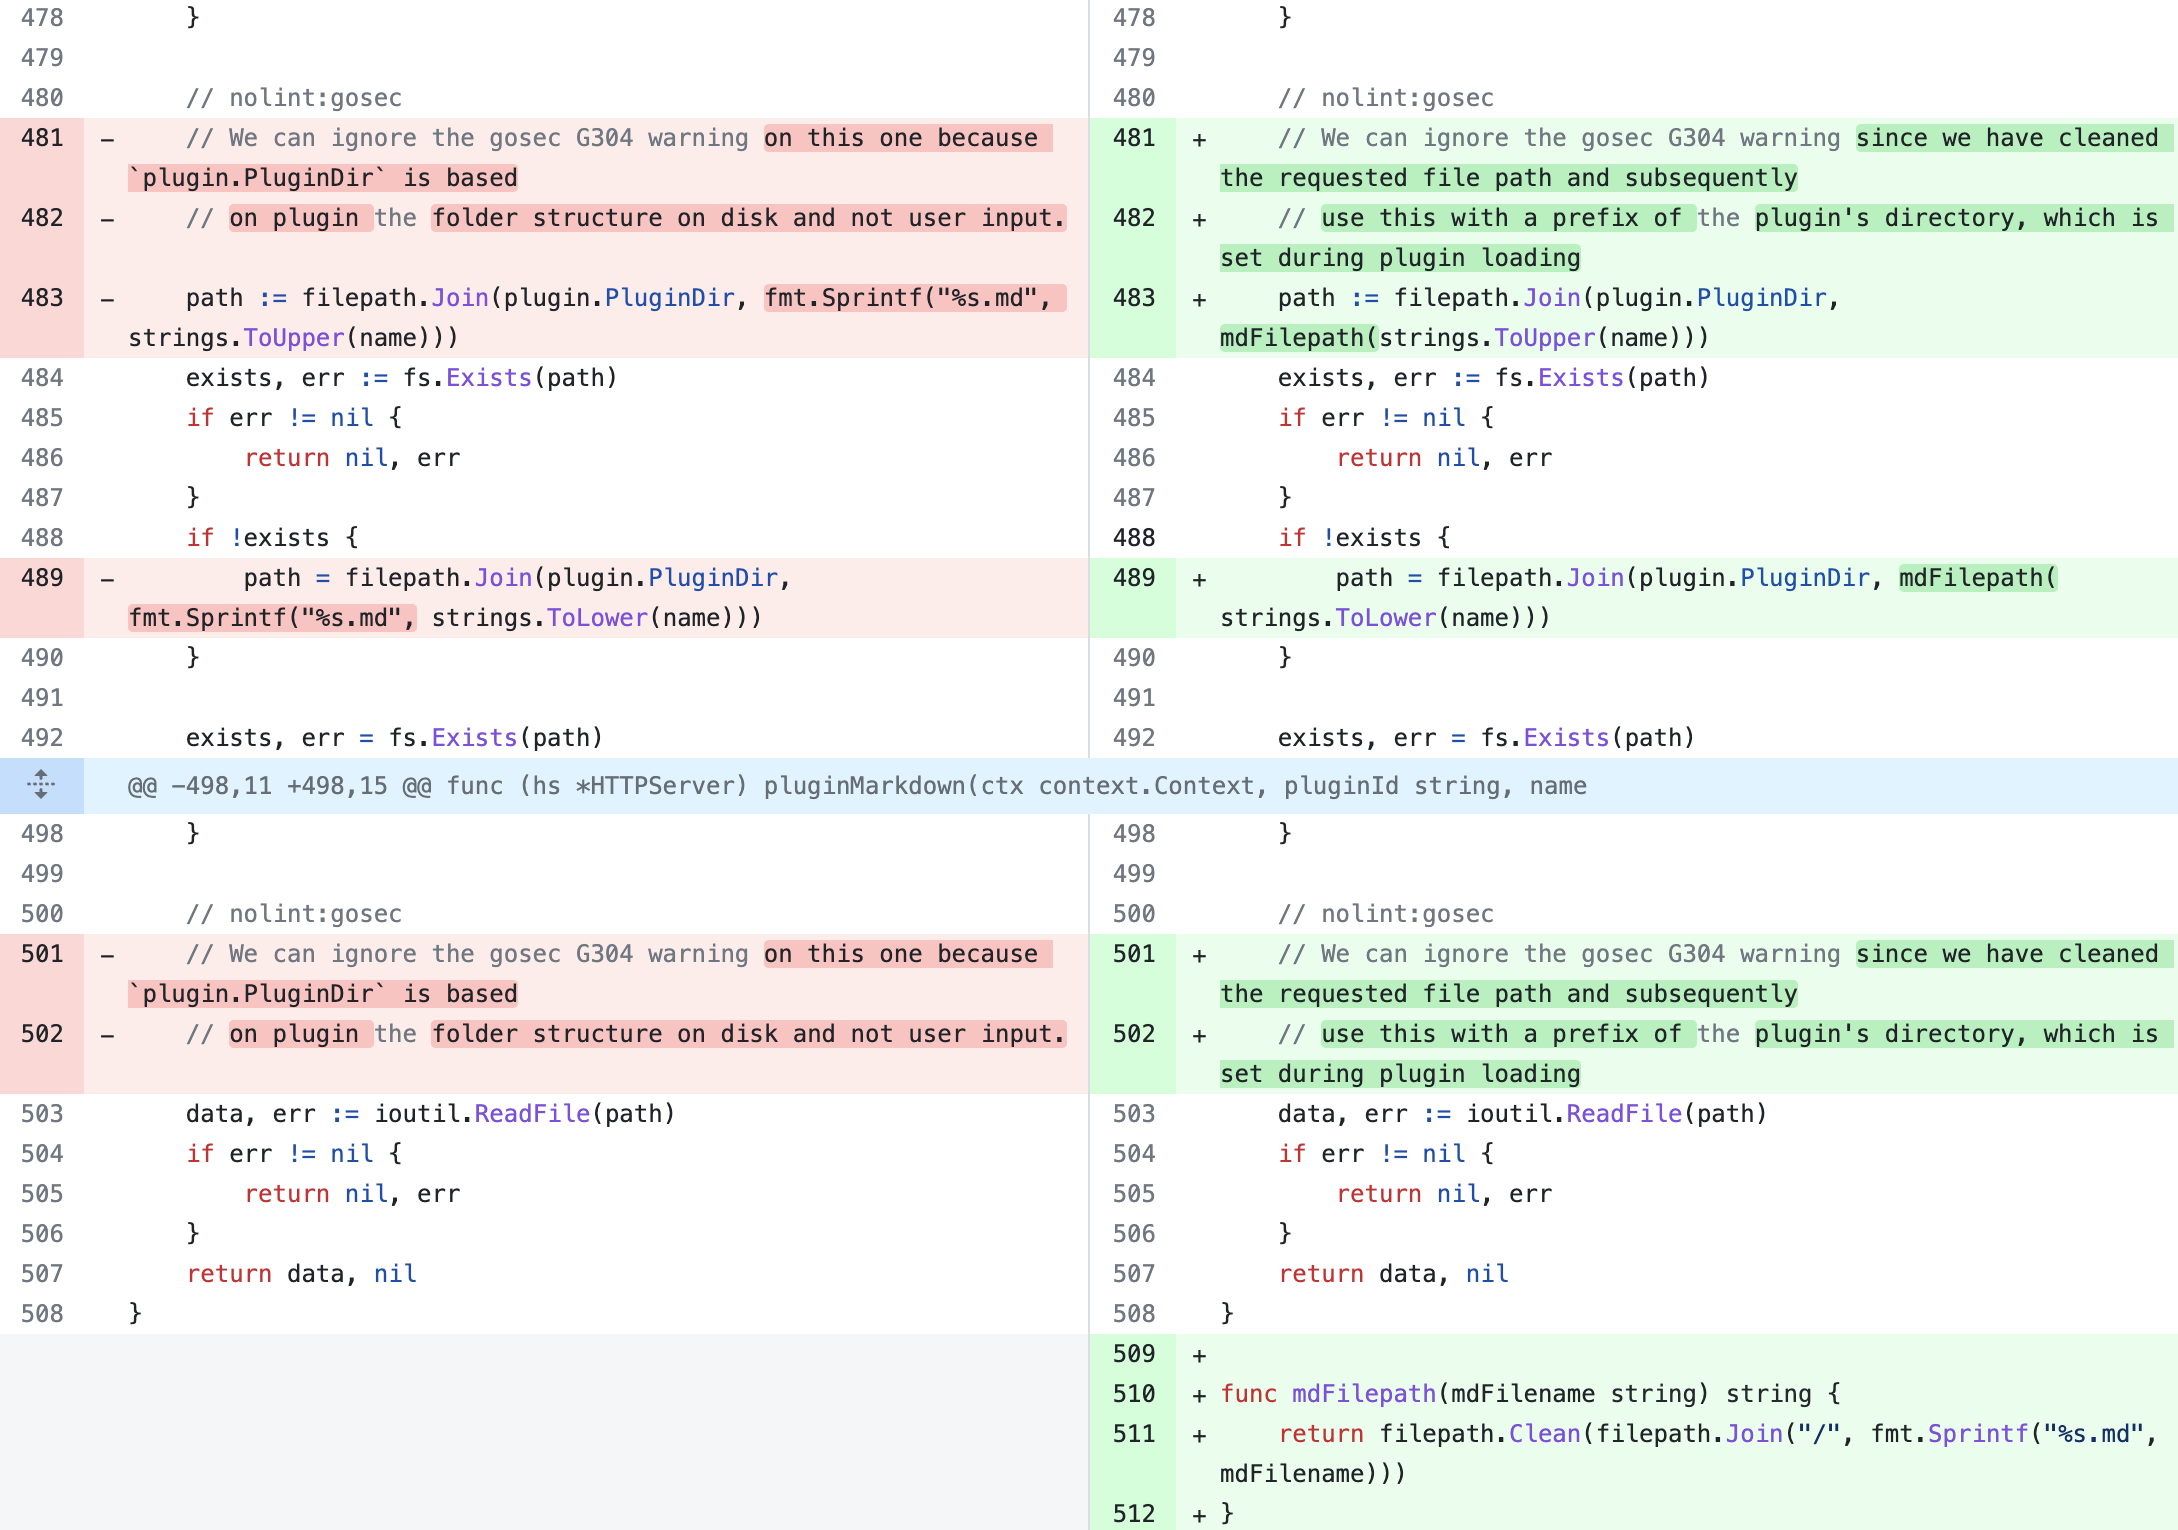
Task: Click the plus marker on added line 509
Action: pos(1199,1355)
